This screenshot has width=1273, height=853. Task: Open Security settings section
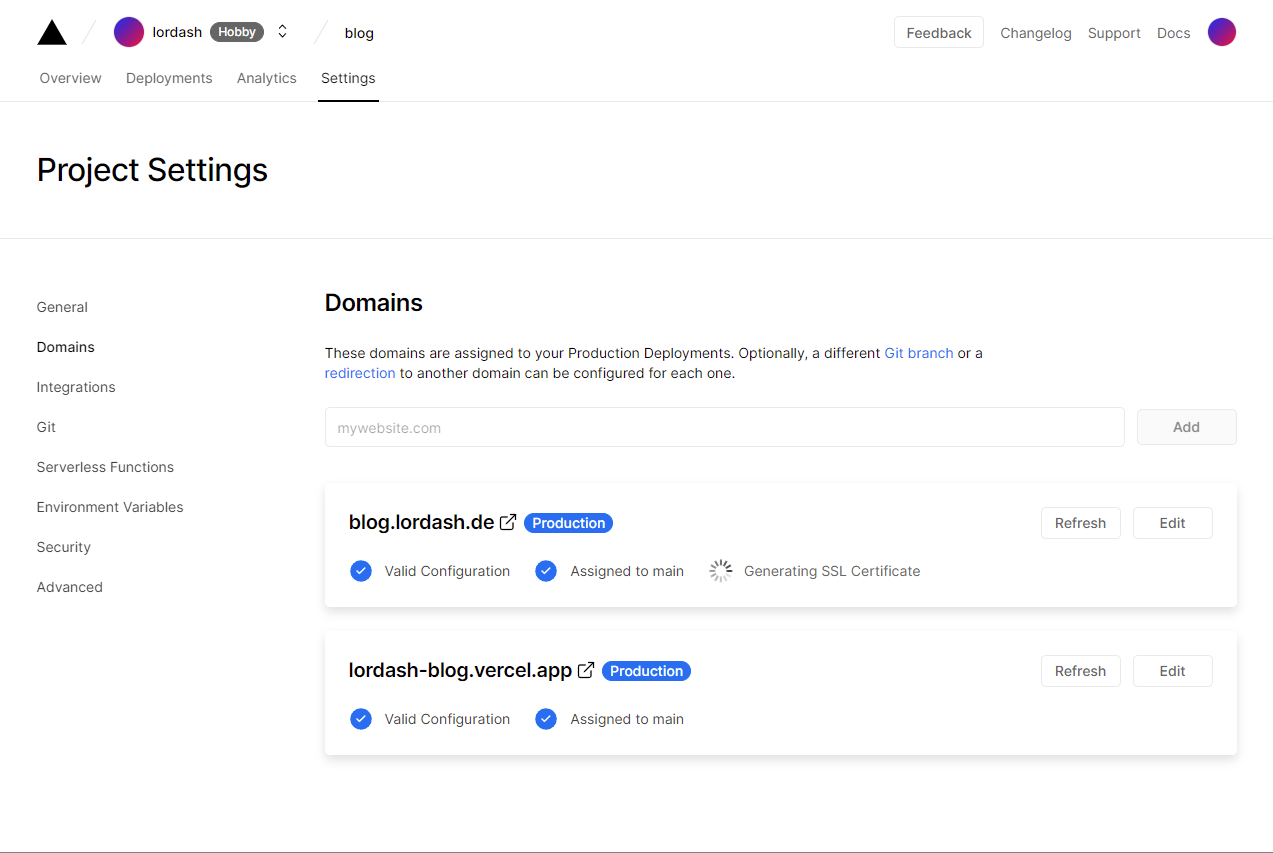click(64, 547)
